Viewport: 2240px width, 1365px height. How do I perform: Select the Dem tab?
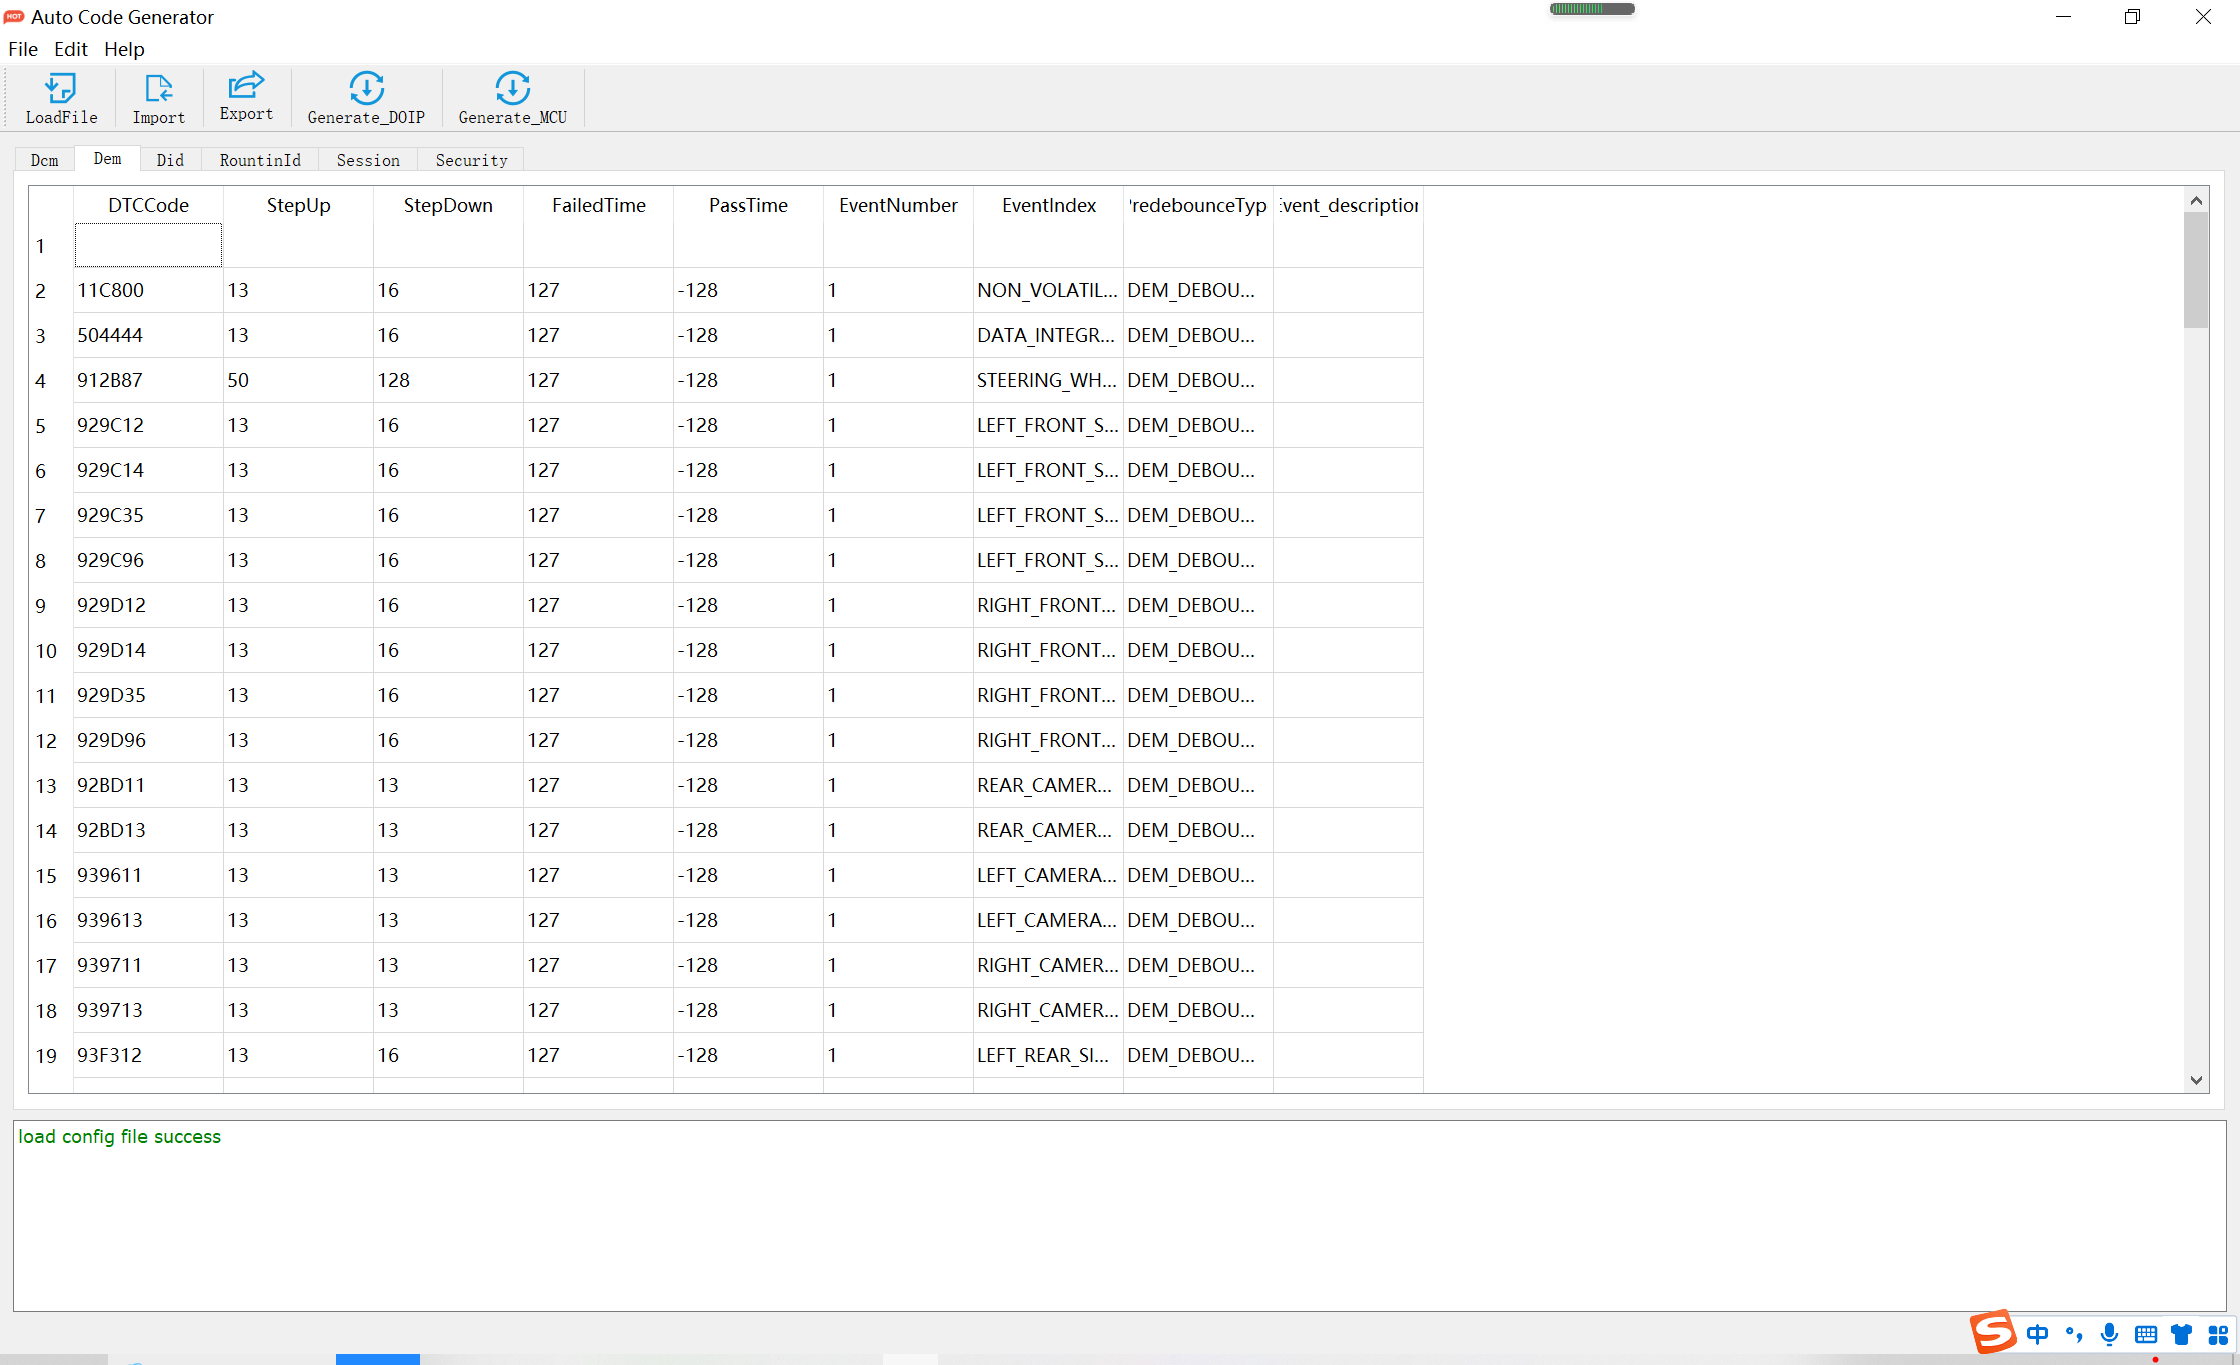pyautogui.click(x=107, y=159)
